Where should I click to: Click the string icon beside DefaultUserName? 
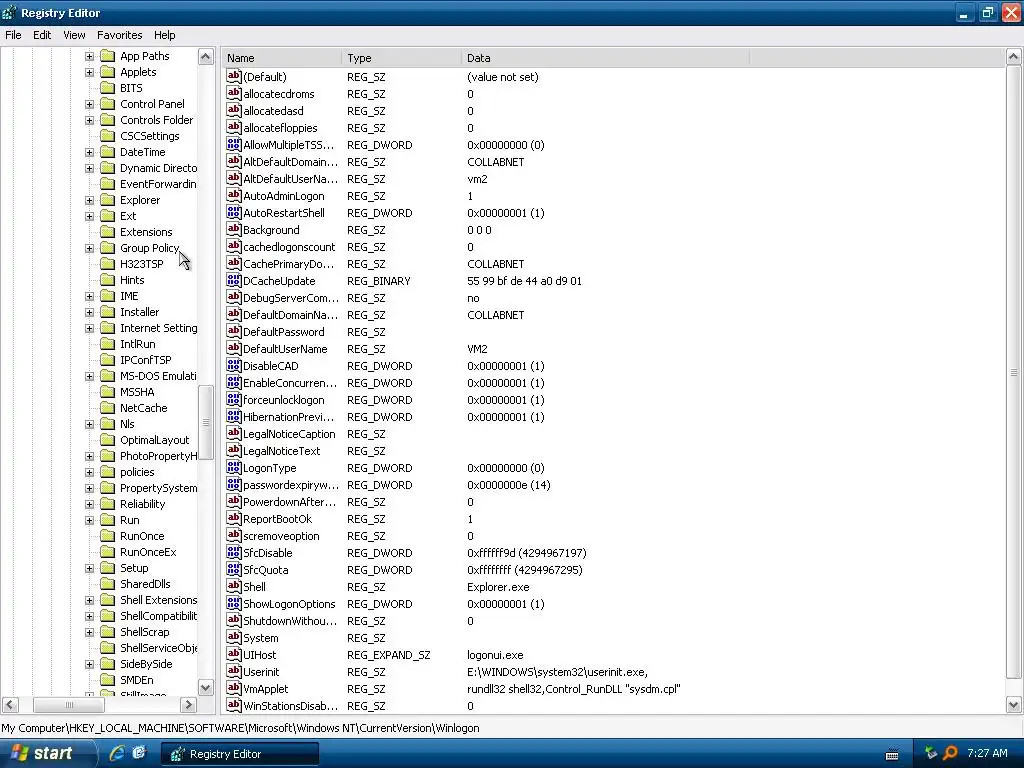[234, 348]
